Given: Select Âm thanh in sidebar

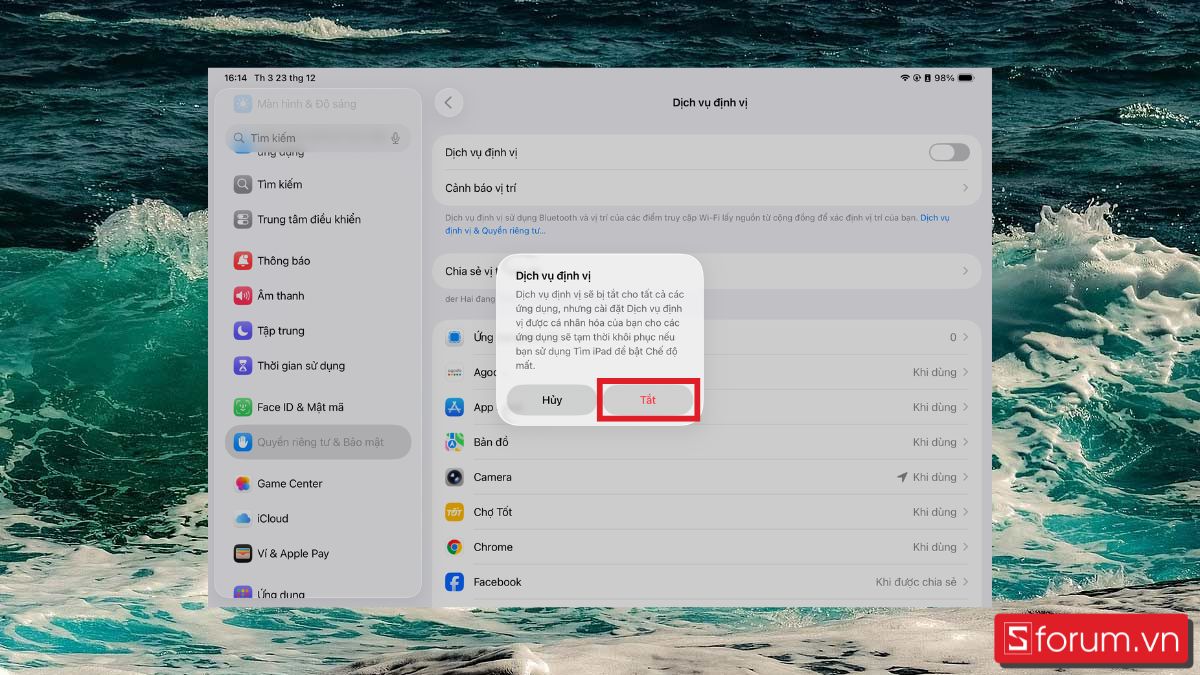Looking at the screenshot, I should [x=318, y=296].
